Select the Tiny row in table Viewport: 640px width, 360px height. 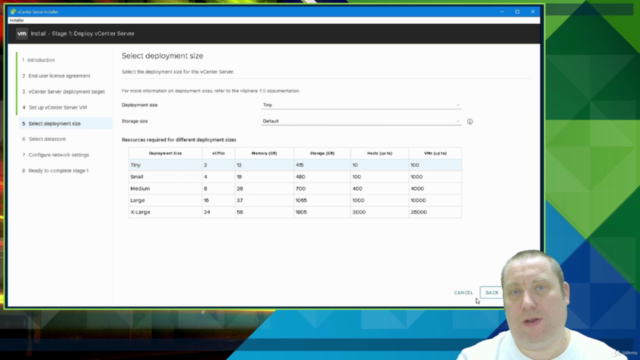coord(295,165)
